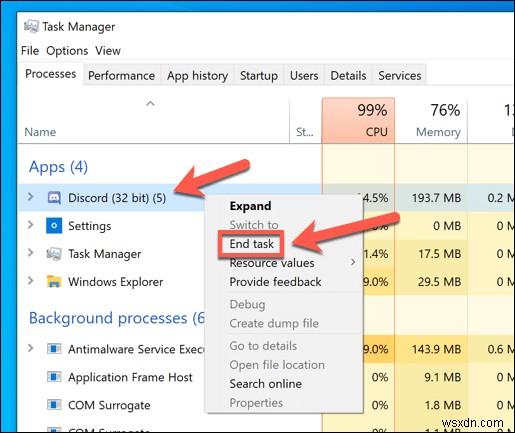Click the Settings gear icon

click(x=54, y=226)
